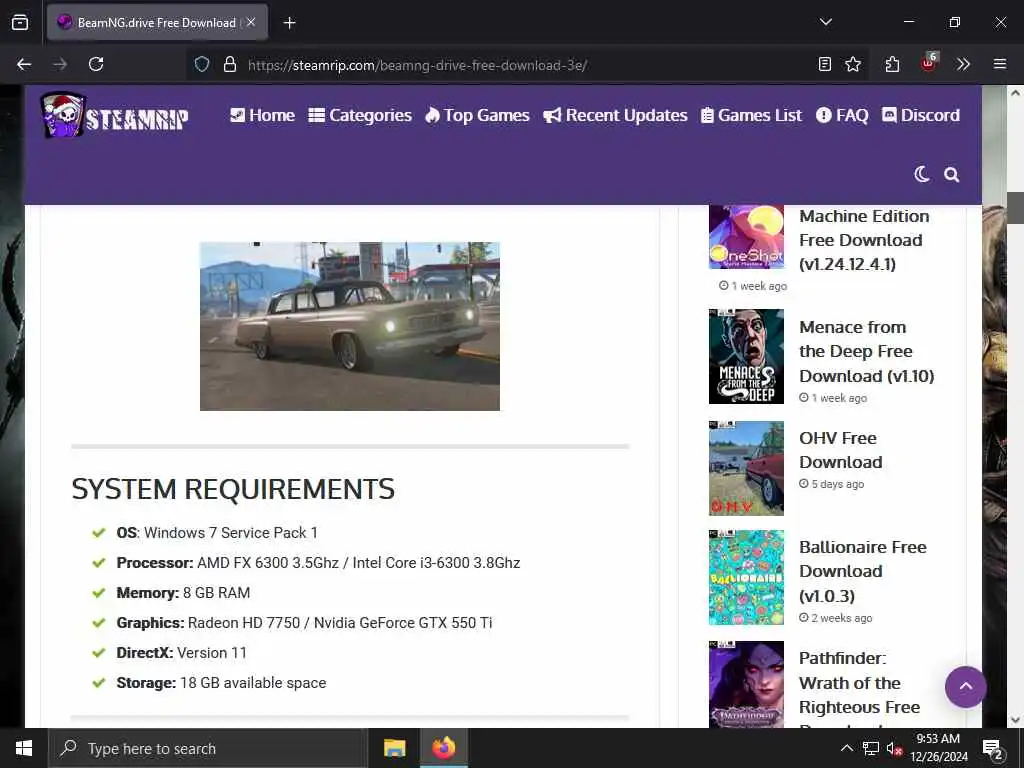
Task: Open File Explorer from the taskbar
Action: (394, 748)
